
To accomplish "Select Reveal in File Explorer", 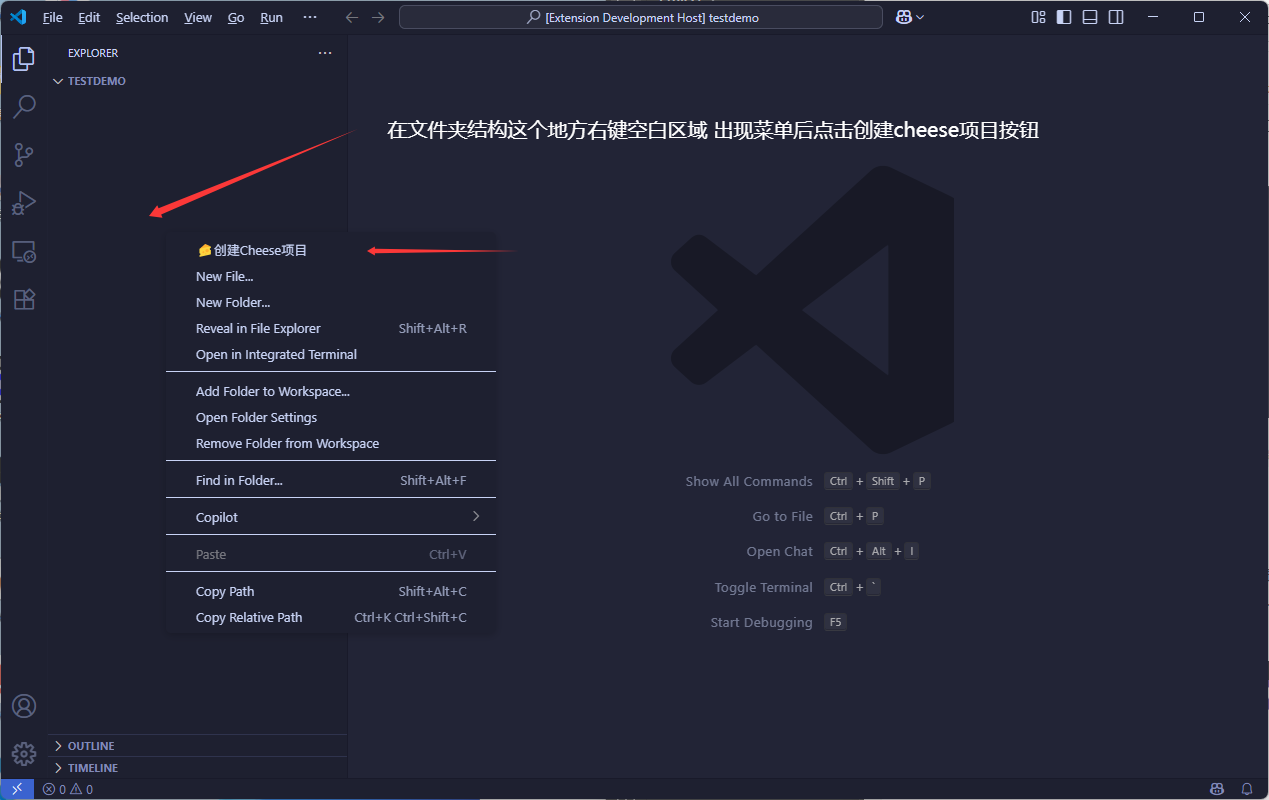I will [x=331, y=328].
